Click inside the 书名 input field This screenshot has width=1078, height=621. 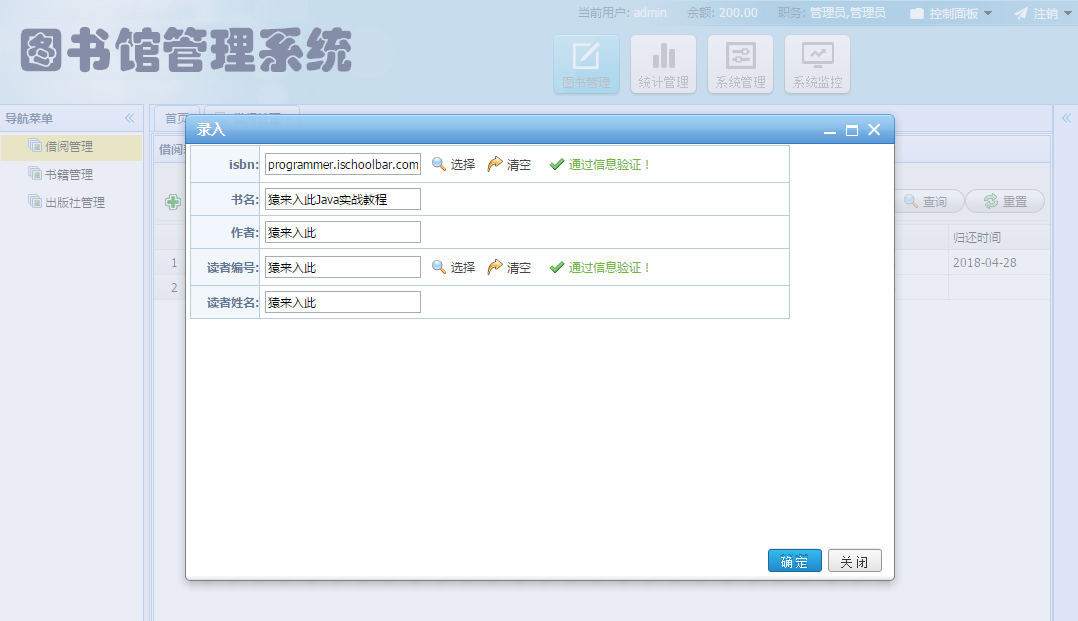(341, 198)
